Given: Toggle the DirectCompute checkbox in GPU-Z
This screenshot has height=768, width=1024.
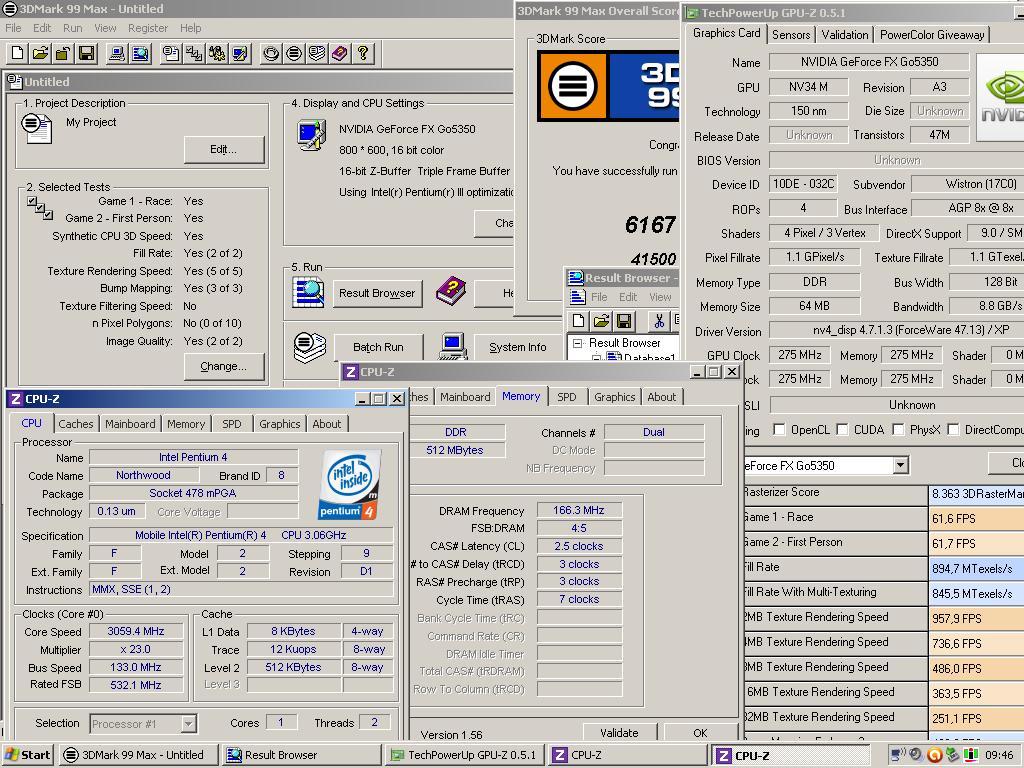Looking at the screenshot, I should tap(953, 430).
